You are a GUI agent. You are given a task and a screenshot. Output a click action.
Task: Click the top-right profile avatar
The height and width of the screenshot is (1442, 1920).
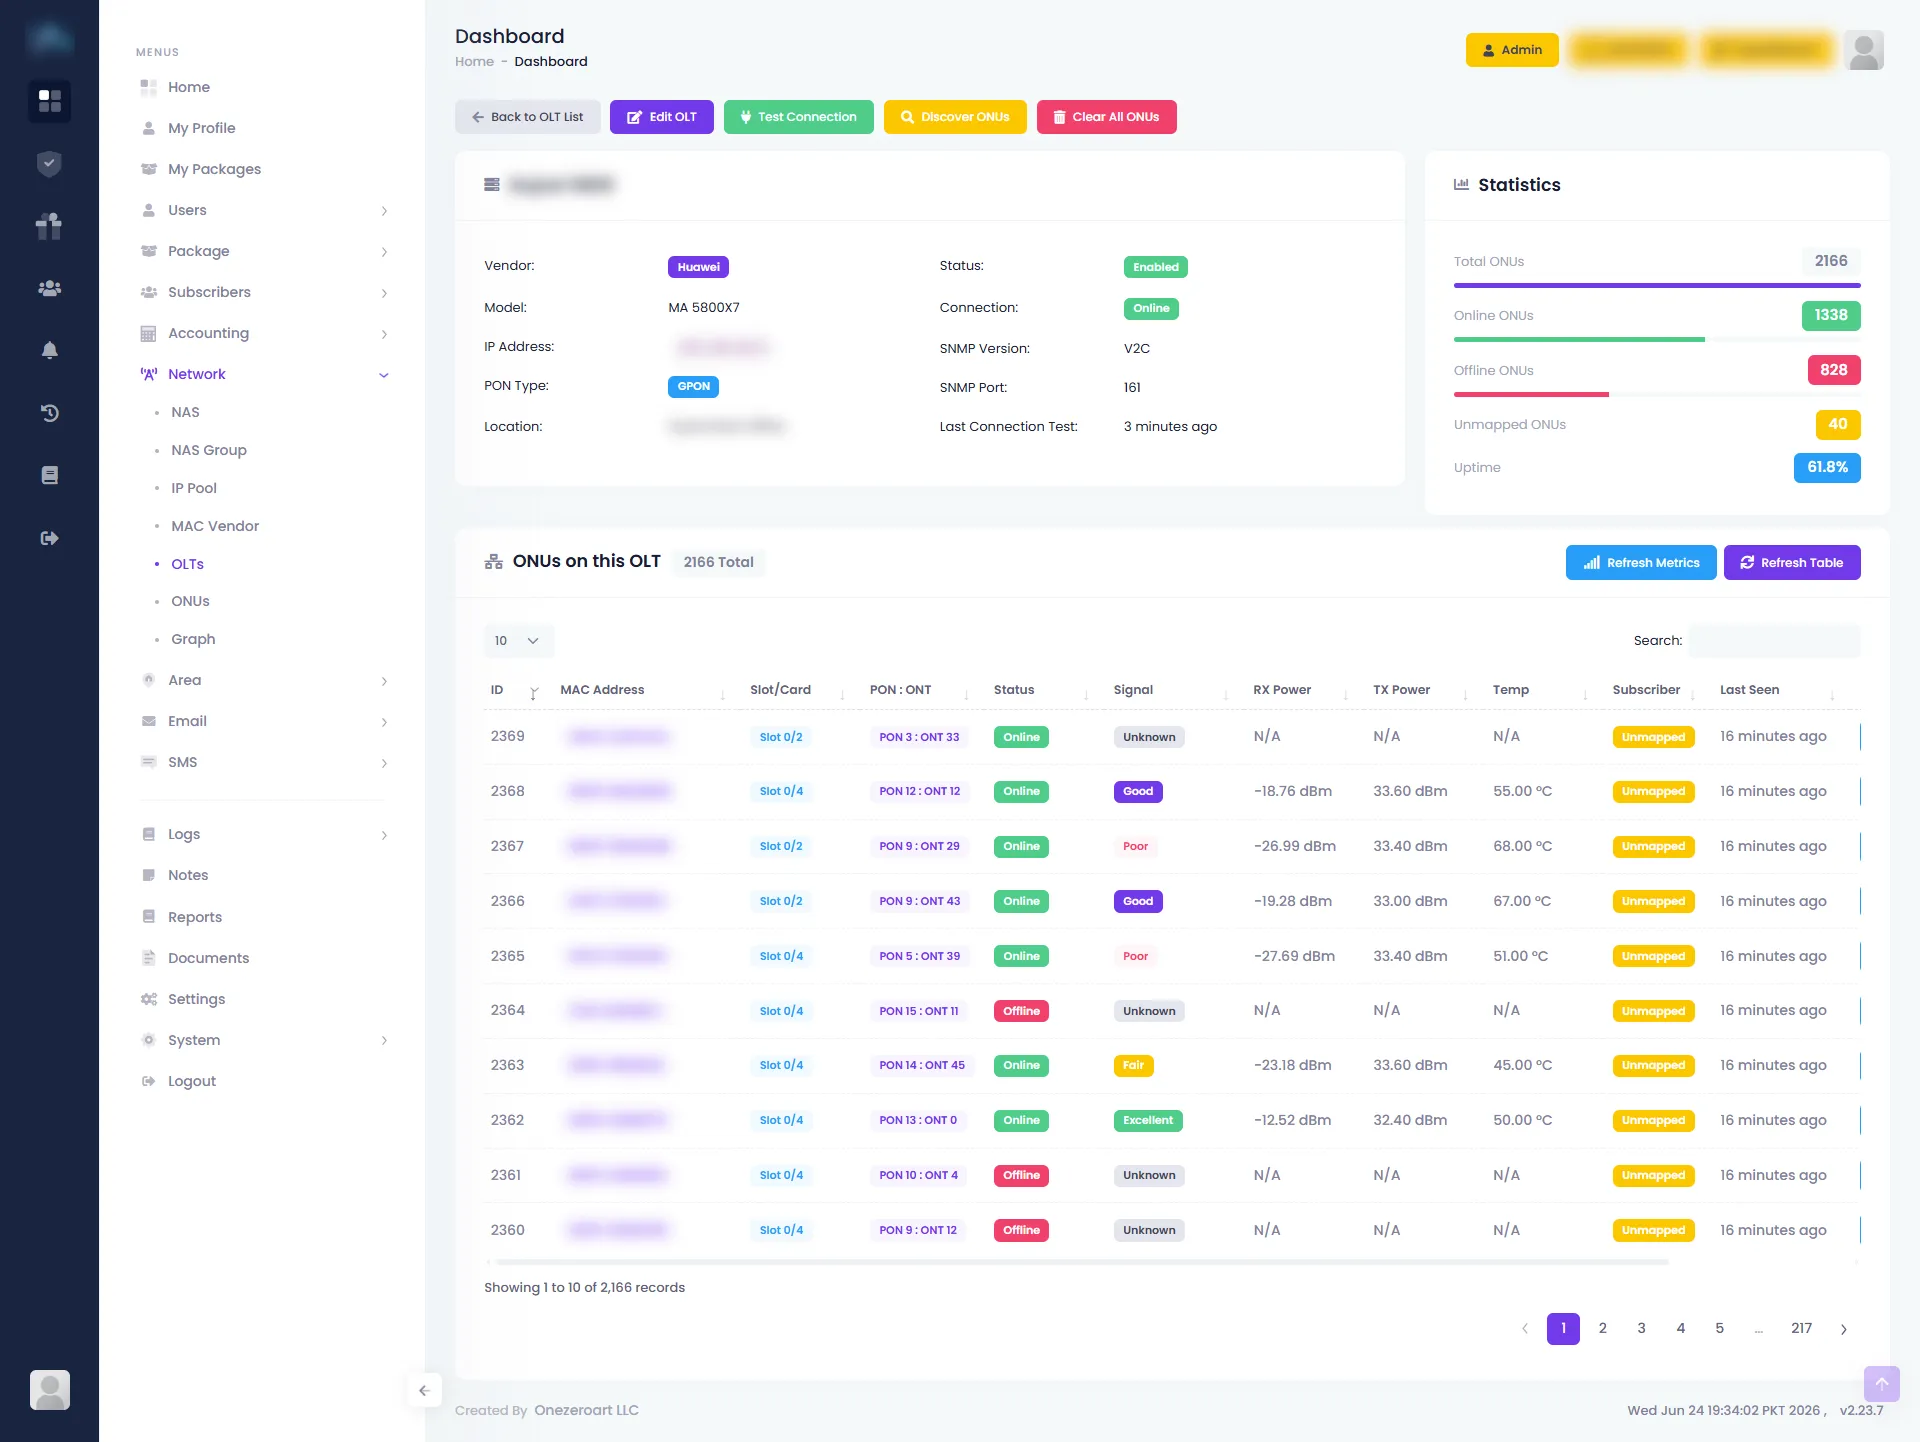tap(1864, 50)
